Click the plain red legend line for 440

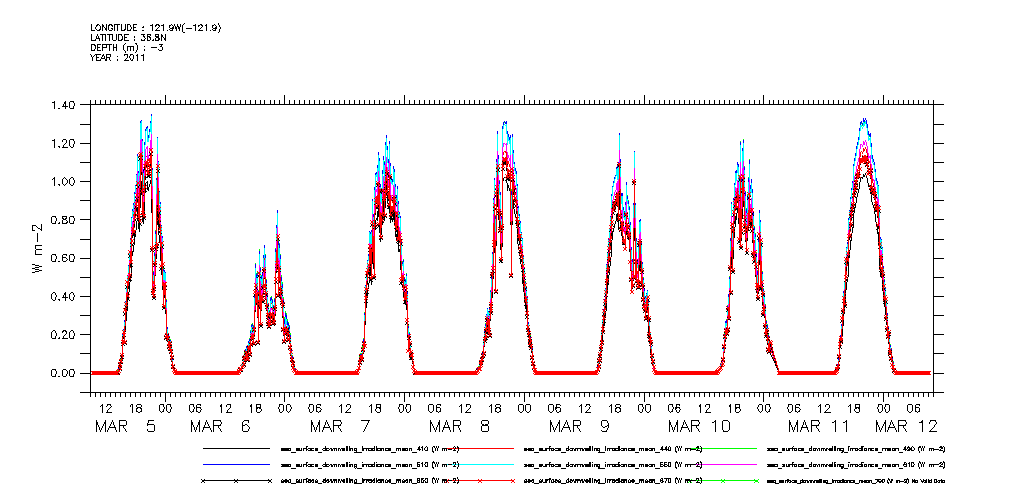[x=479, y=448]
